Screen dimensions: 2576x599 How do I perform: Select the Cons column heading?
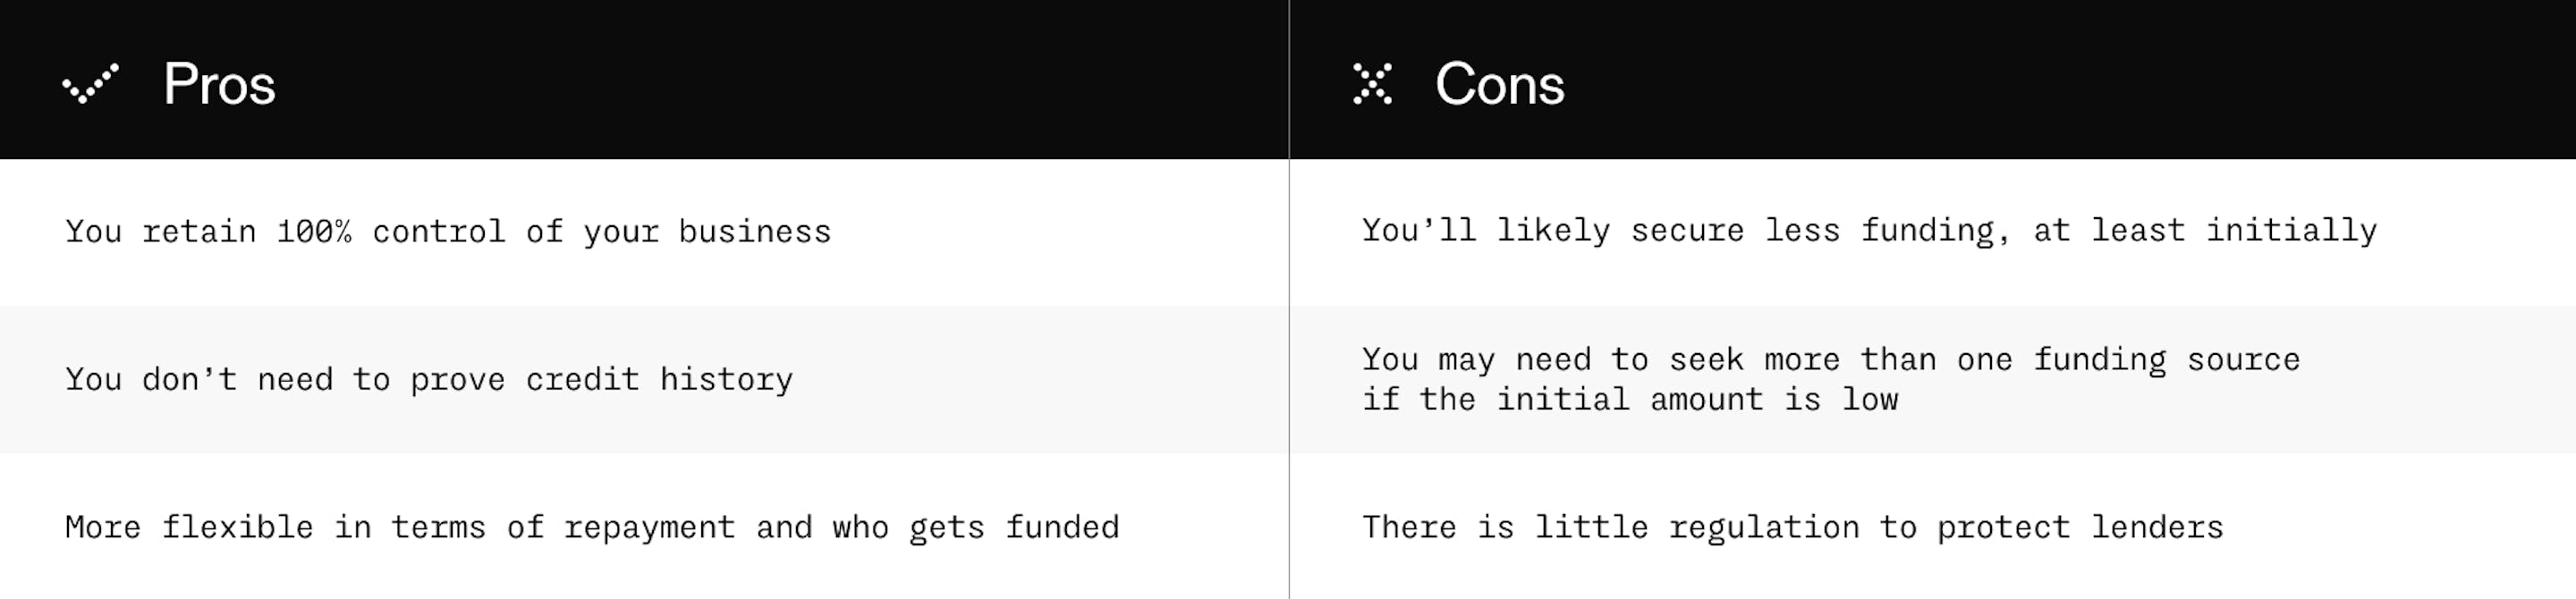tap(1499, 84)
